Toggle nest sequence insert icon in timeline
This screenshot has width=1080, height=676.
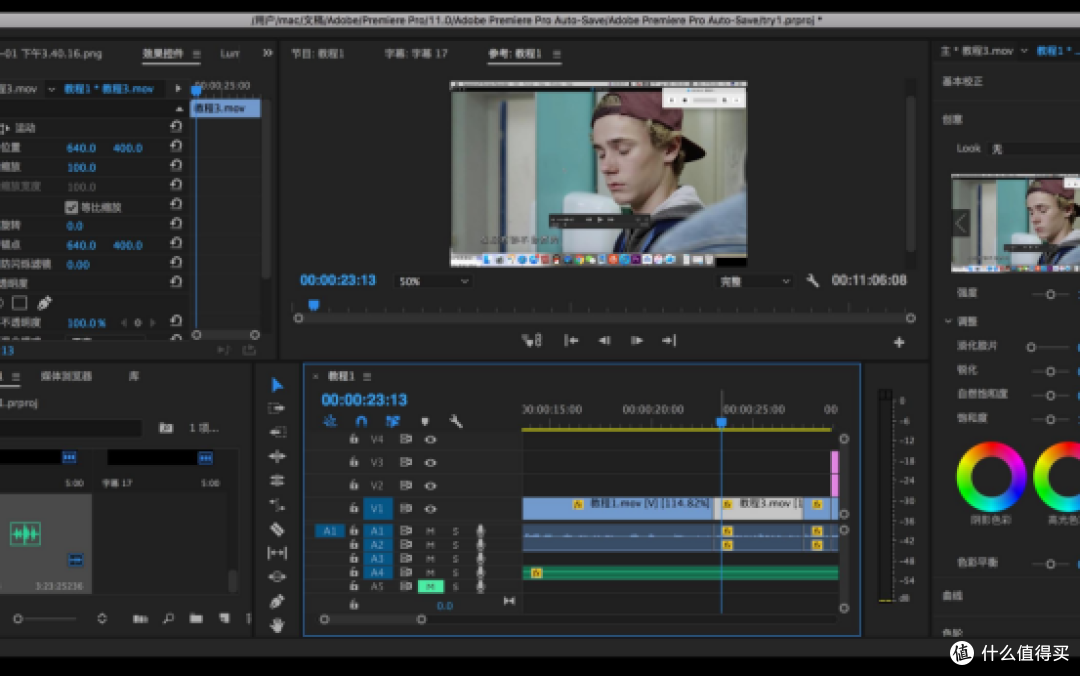tap(330, 421)
